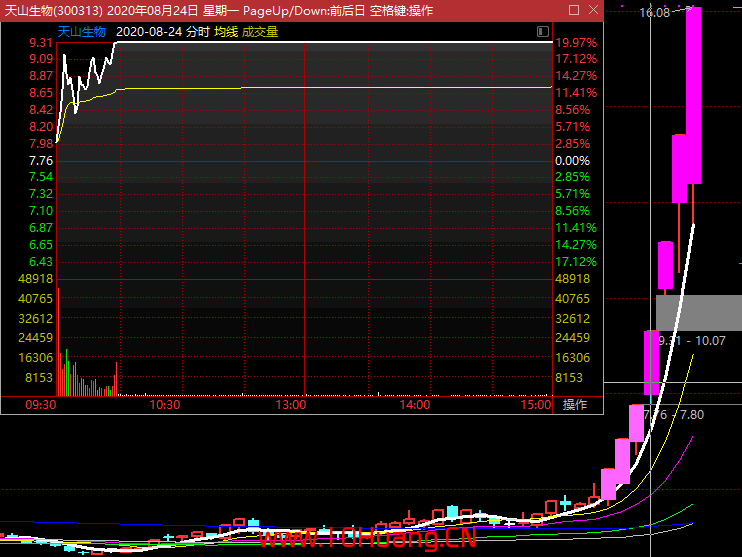Click the 7.76 previous close price label
The image size is (742, 557).
tap(41, 161)
